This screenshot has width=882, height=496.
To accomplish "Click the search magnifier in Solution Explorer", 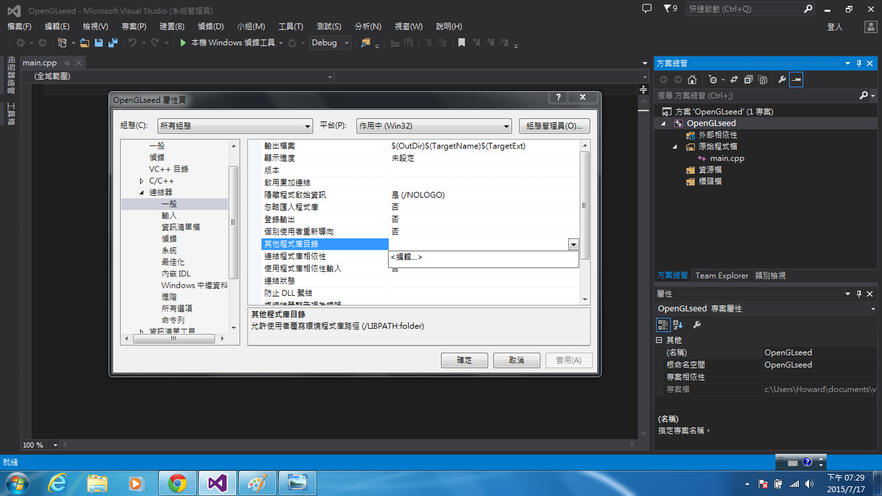I will click(x=864, y=96).
